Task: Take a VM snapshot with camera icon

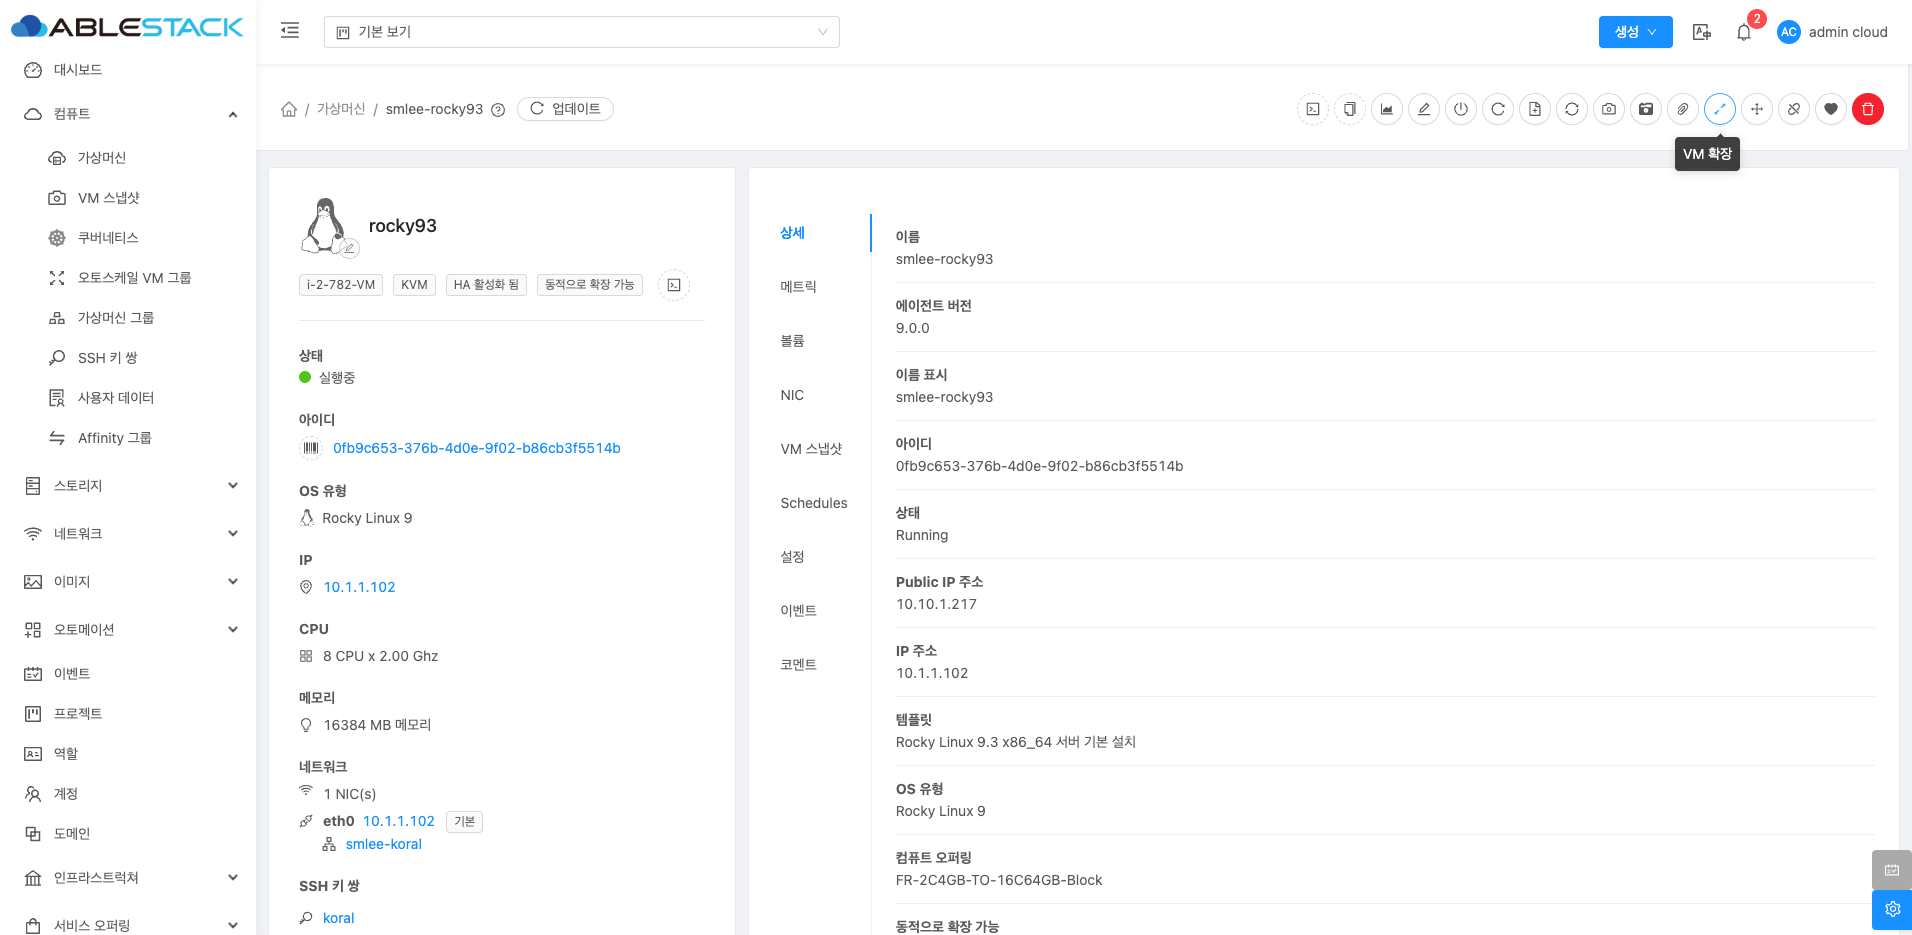Action: tap(1608, 109)
